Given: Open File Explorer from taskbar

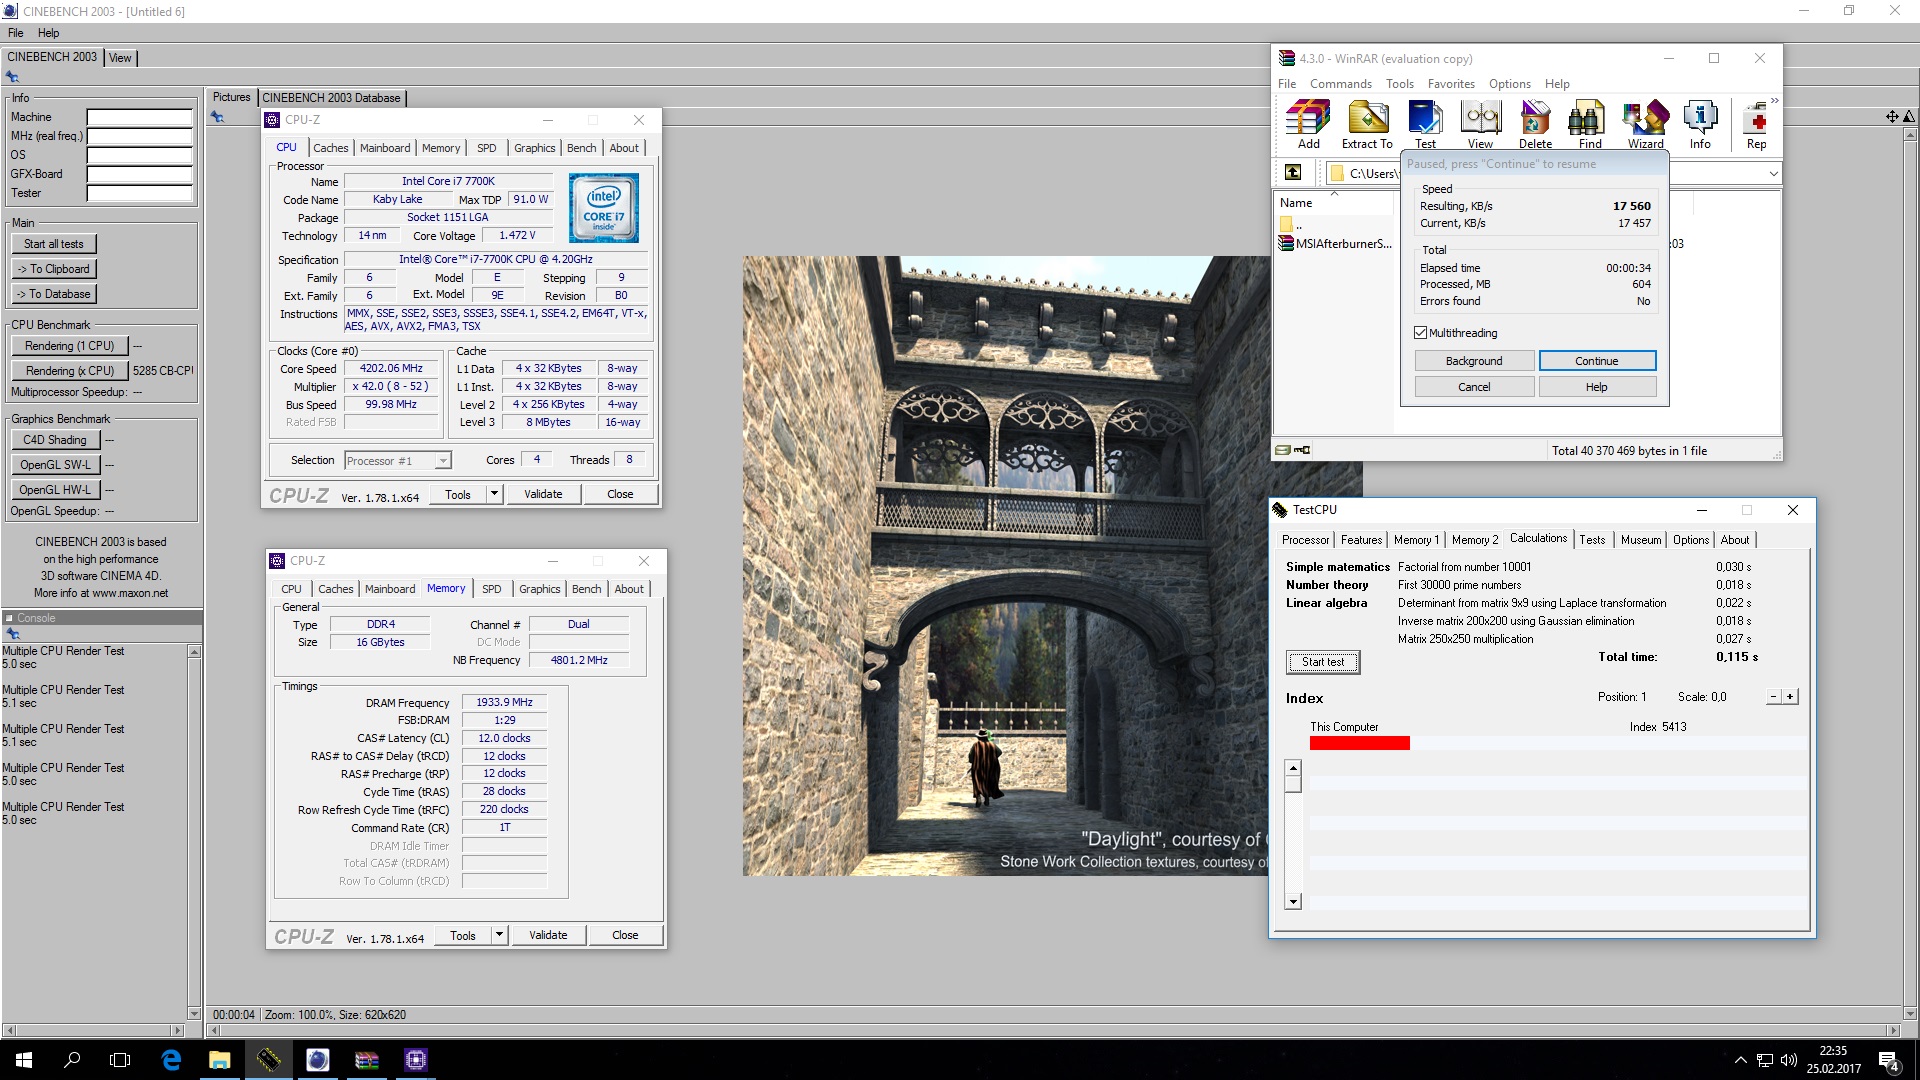Looking at the screenshot, I should pos(220,1060).
